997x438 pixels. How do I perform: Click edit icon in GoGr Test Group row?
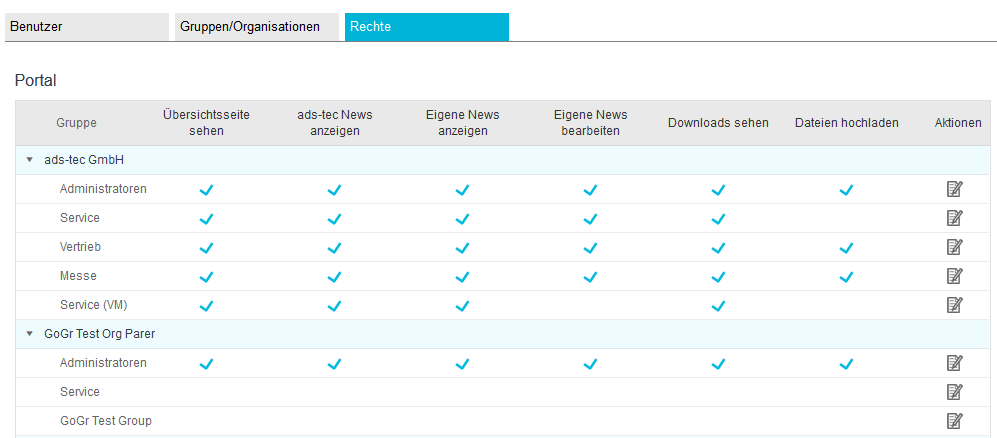pos(954,421)
